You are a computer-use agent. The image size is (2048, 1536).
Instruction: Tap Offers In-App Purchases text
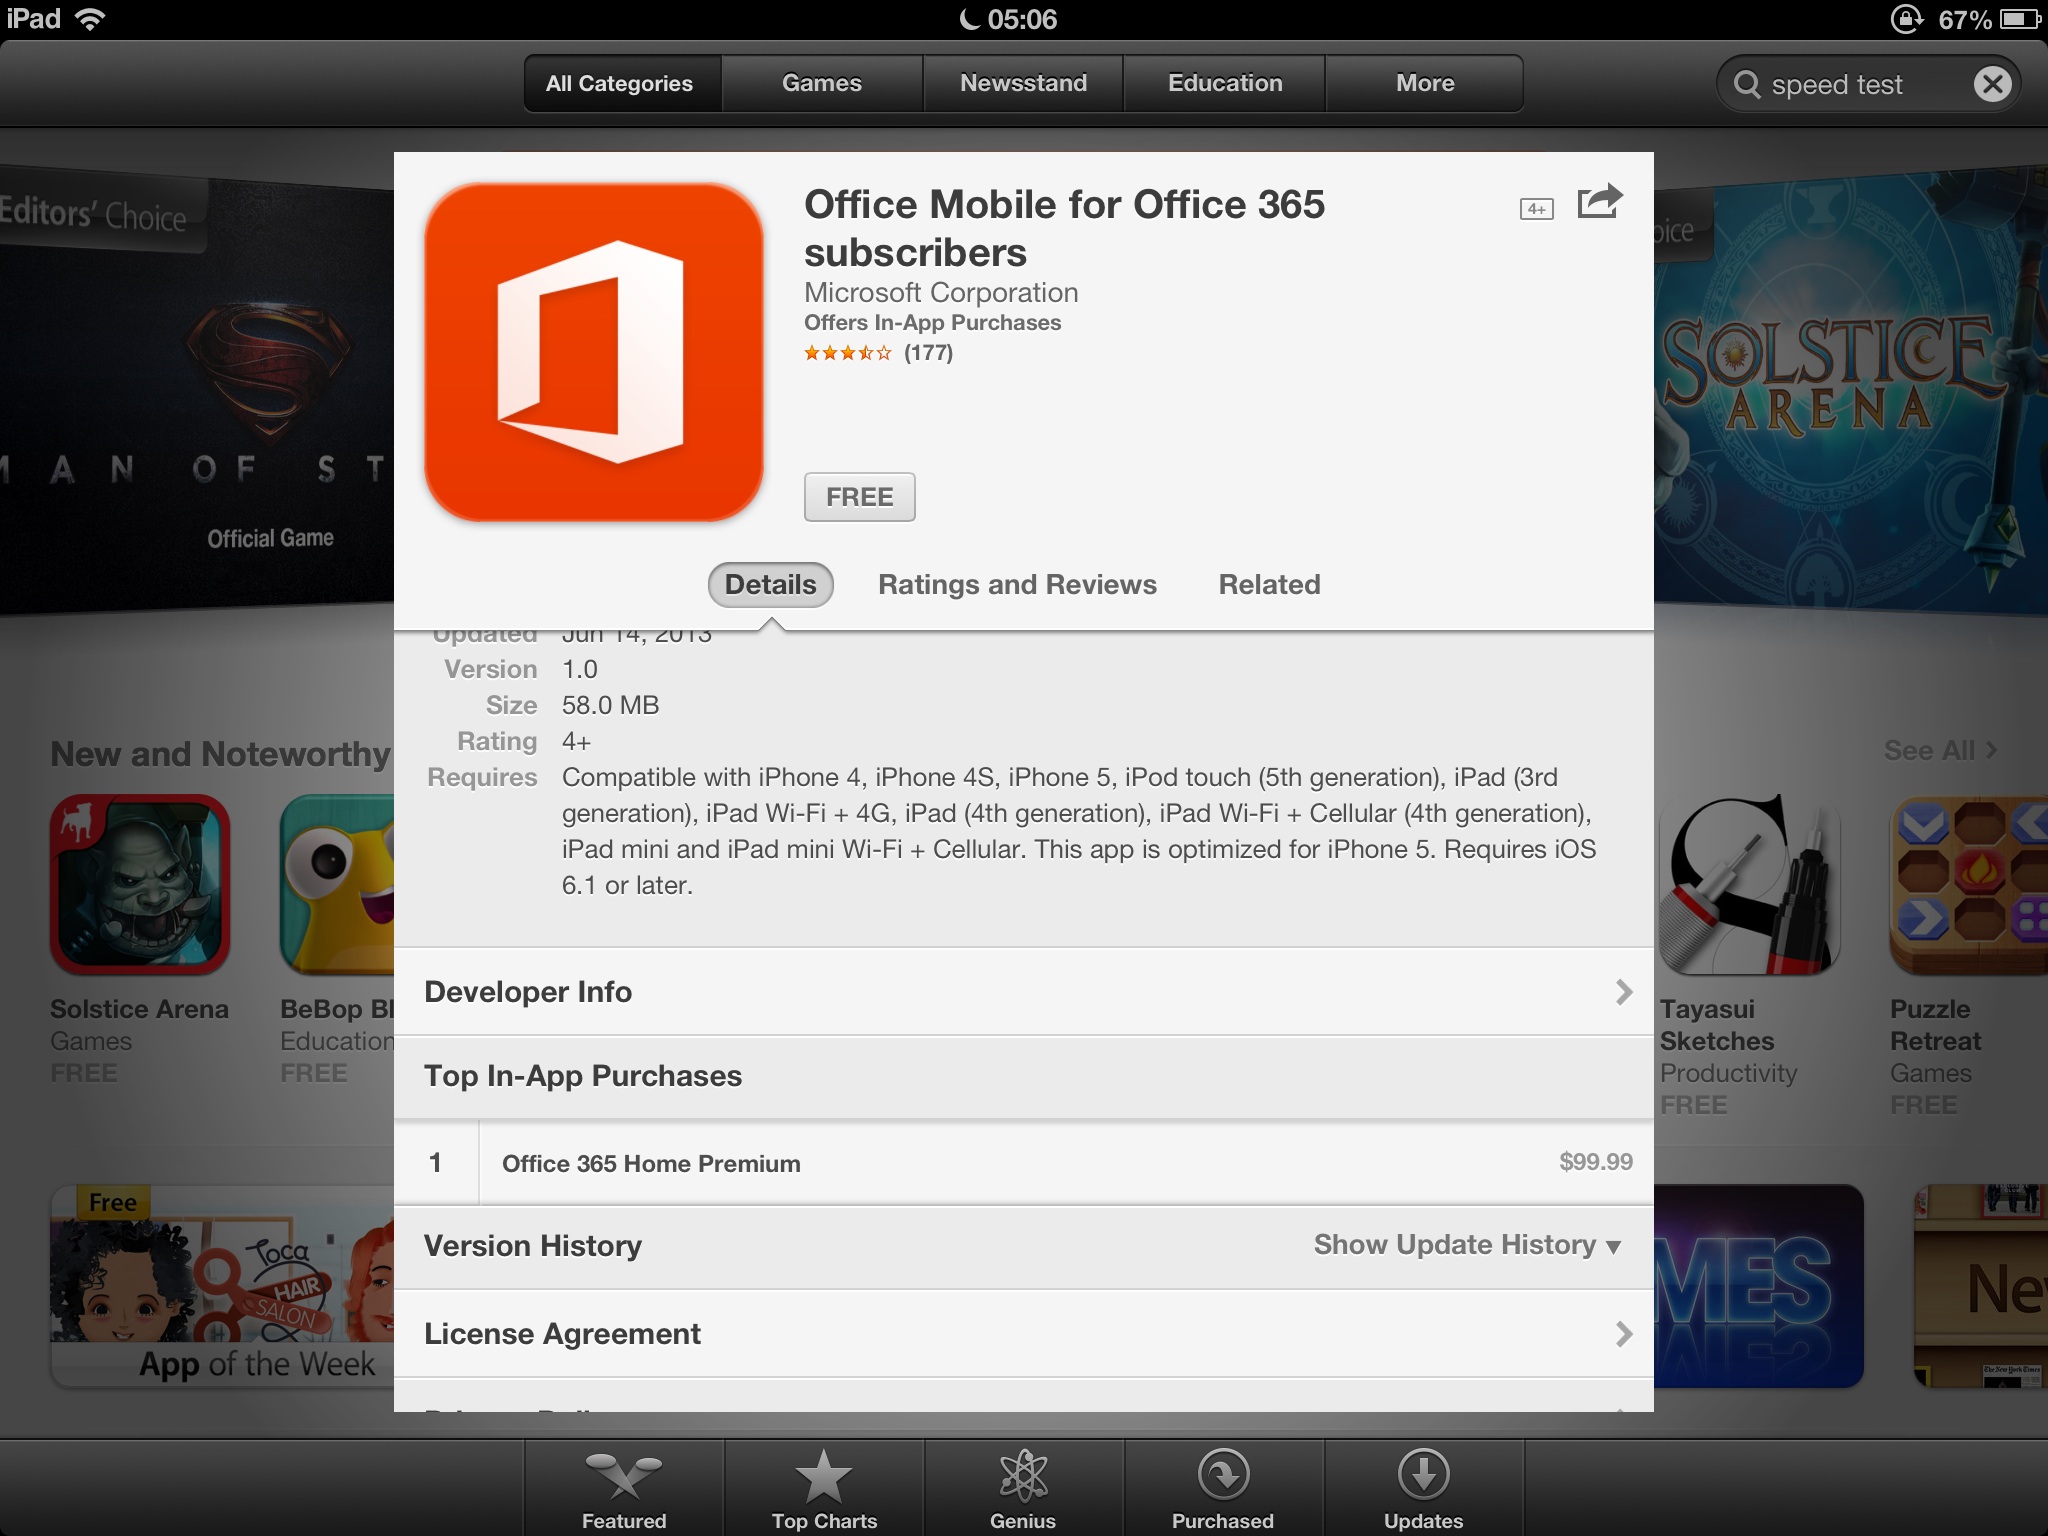coord(932,322)
